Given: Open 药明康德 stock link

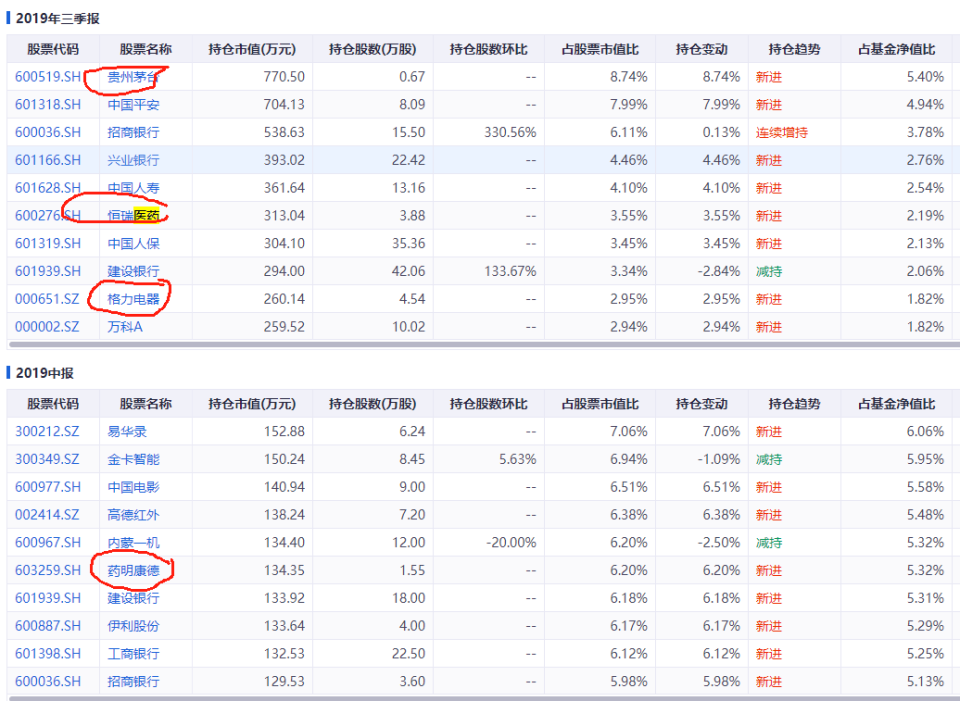Looking at the screenshot, I should click(133, 571).
